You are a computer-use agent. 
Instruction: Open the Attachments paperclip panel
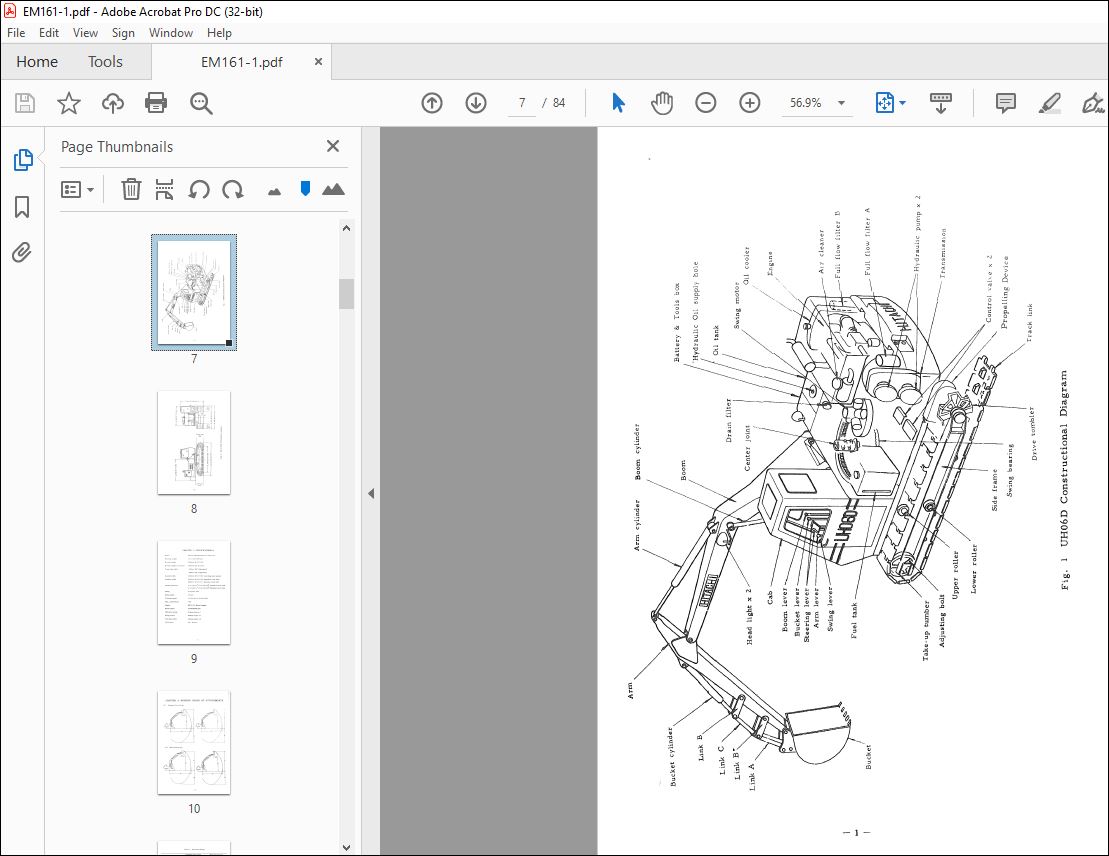tap(22, 253)
